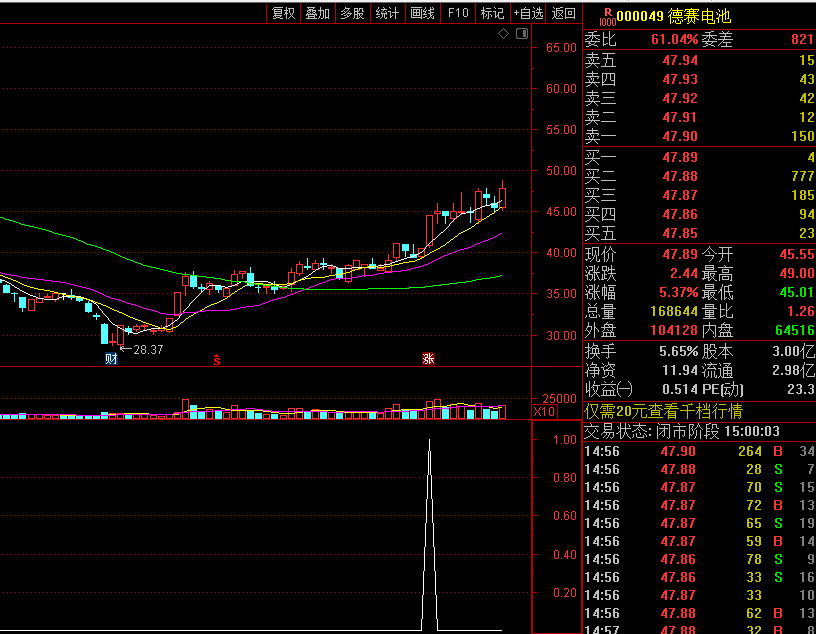This screenshot has height=634, width=816.
Task: Click the 返回 back button
Action: [564, 13]
